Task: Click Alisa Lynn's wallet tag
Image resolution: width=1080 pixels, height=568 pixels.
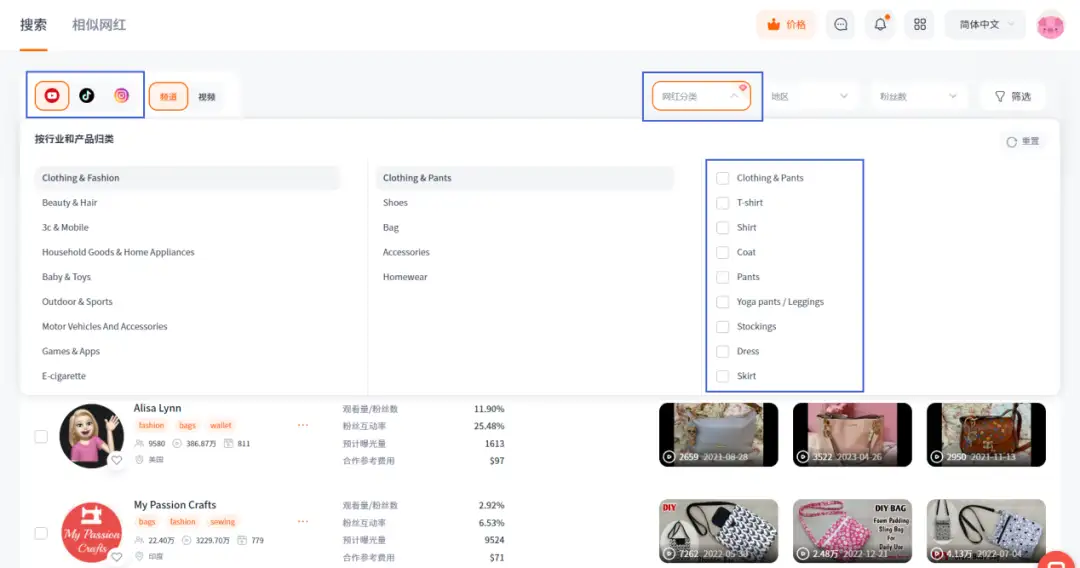Action: pyautogui.click(x=221, y=425)
